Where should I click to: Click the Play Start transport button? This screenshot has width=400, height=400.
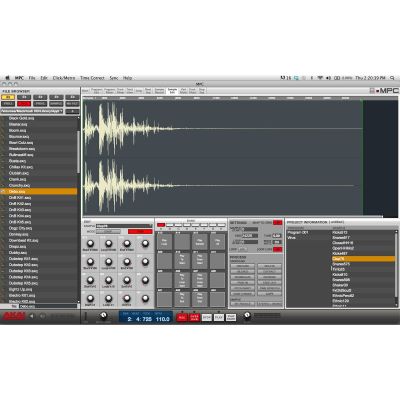coord(231,318)
